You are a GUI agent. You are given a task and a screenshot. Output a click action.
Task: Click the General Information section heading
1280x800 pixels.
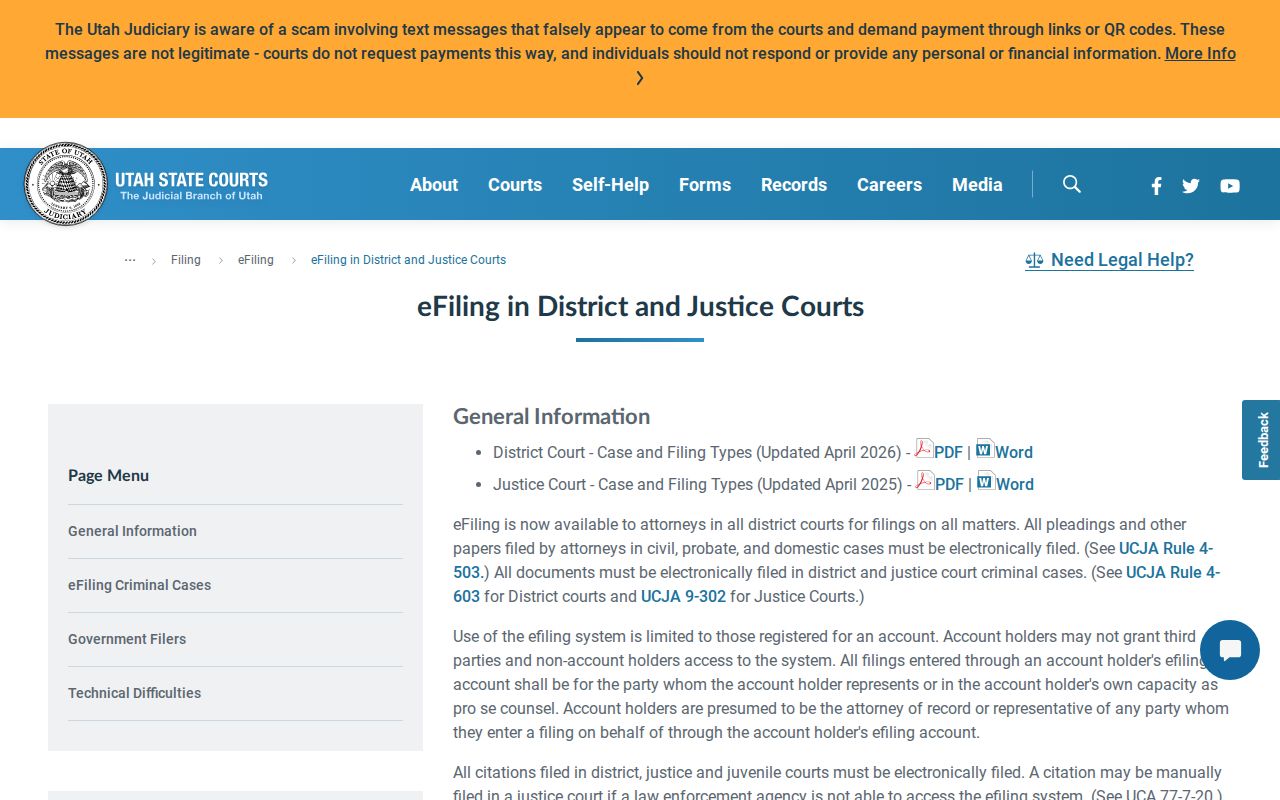coord(551,416)
